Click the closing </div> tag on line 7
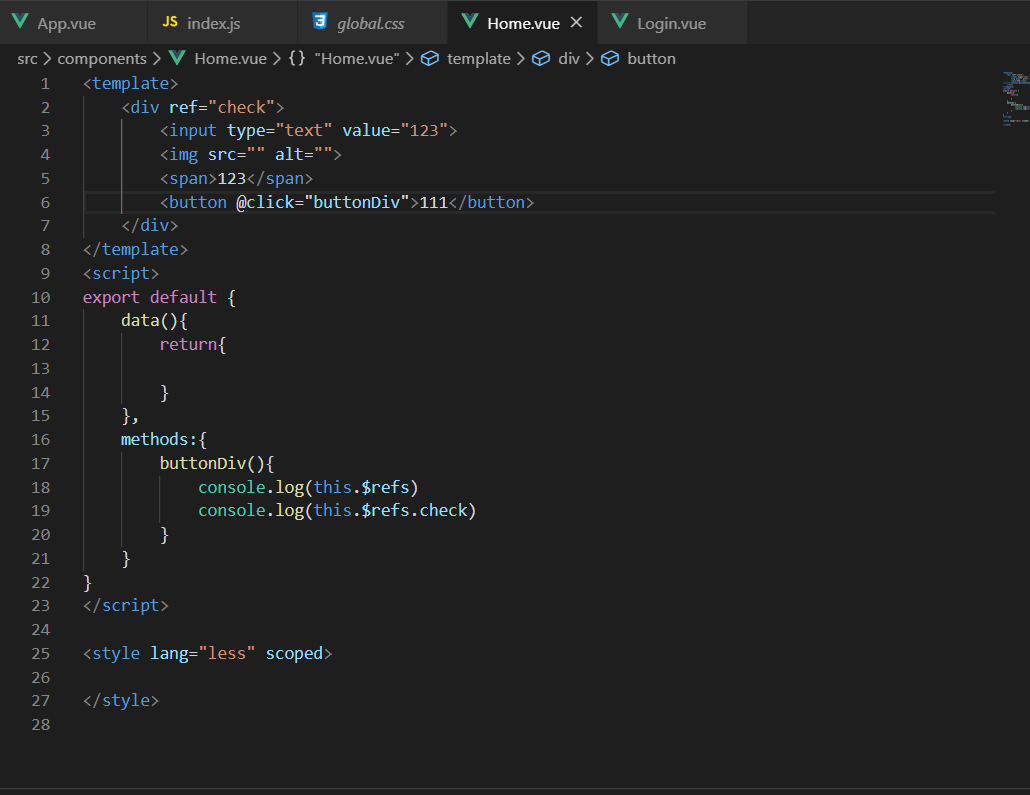The height and width of the screenshot is (795, 1030). coord(150,225)
